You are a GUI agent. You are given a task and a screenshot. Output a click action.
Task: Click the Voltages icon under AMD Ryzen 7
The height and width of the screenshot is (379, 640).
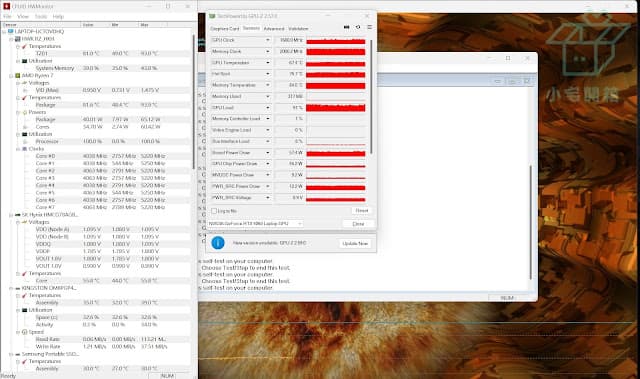[24, 83]
